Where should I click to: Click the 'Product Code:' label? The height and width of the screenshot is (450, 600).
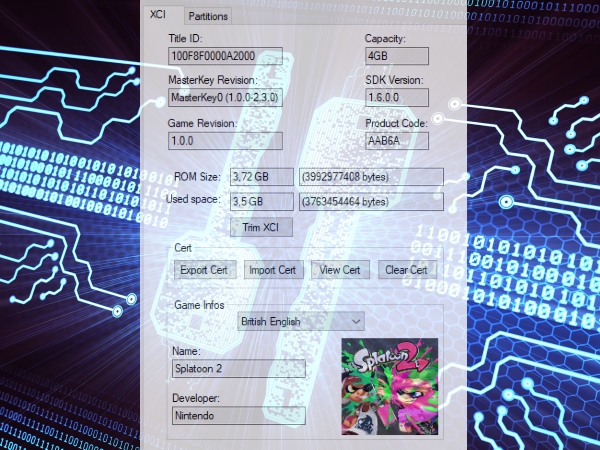tap(396, 124)
